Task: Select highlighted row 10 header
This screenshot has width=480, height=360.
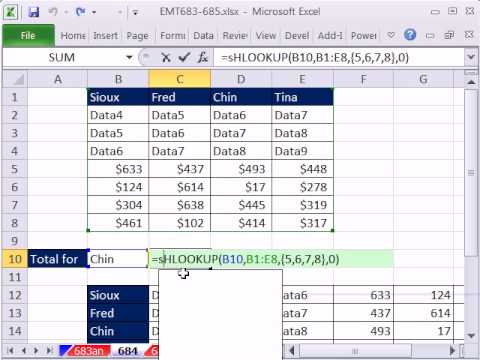Action: pos(15,259)
